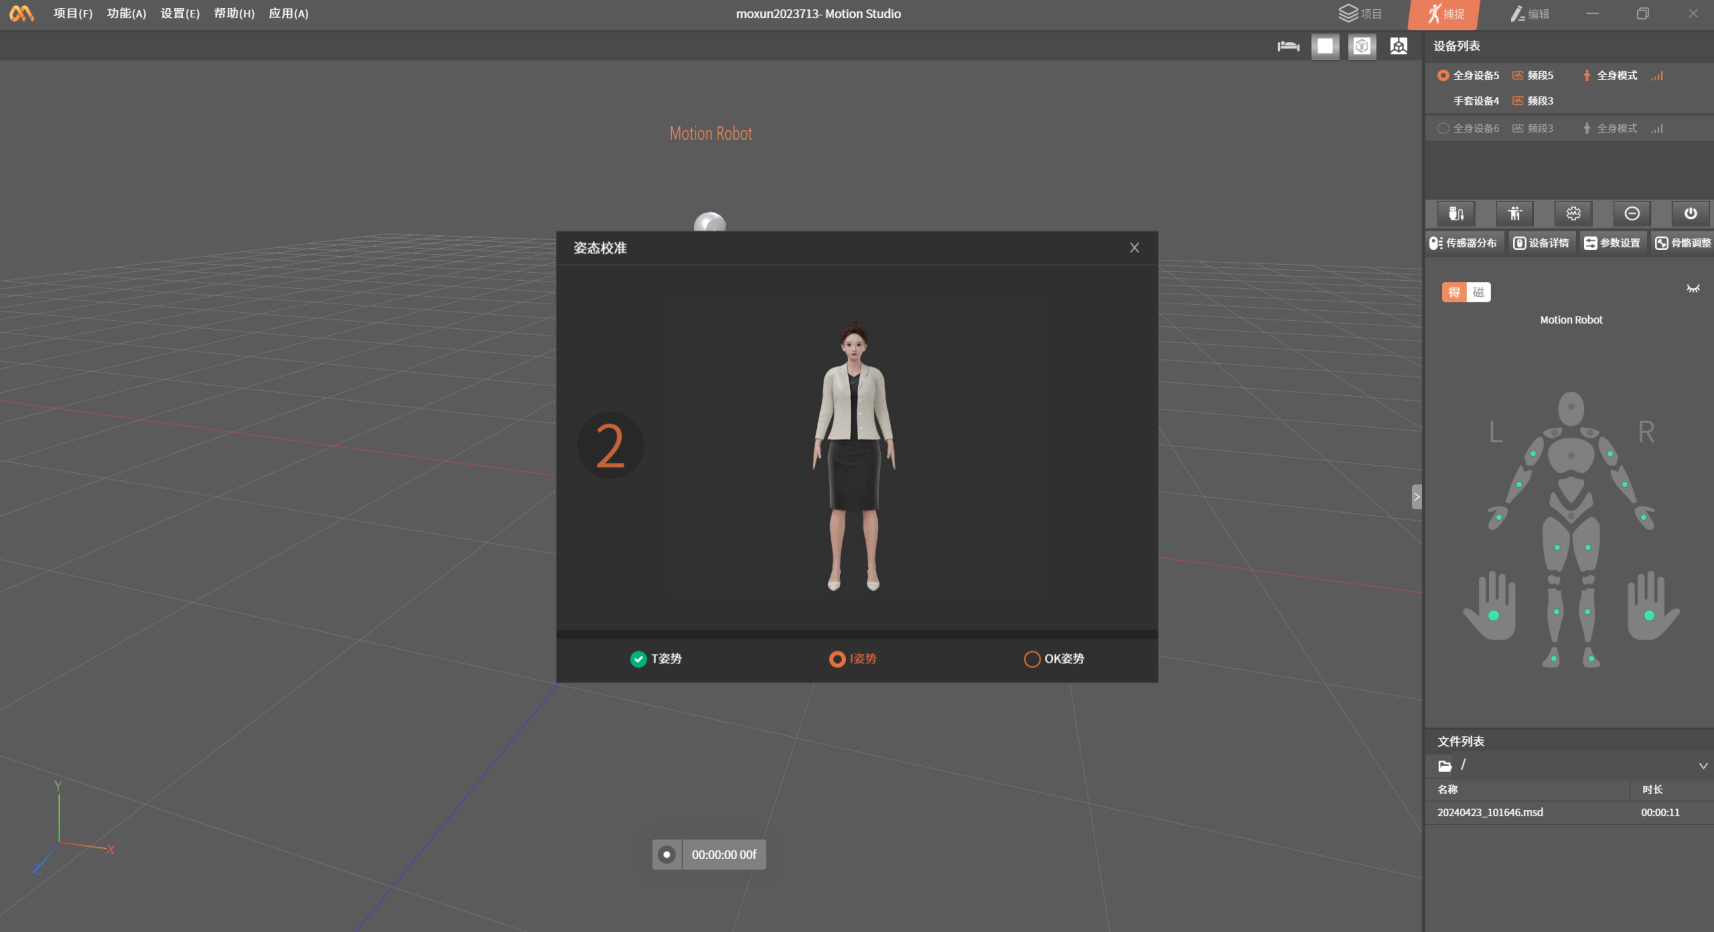
Task: Click the USB device connect icon
Action: (x=1455, y=214)
